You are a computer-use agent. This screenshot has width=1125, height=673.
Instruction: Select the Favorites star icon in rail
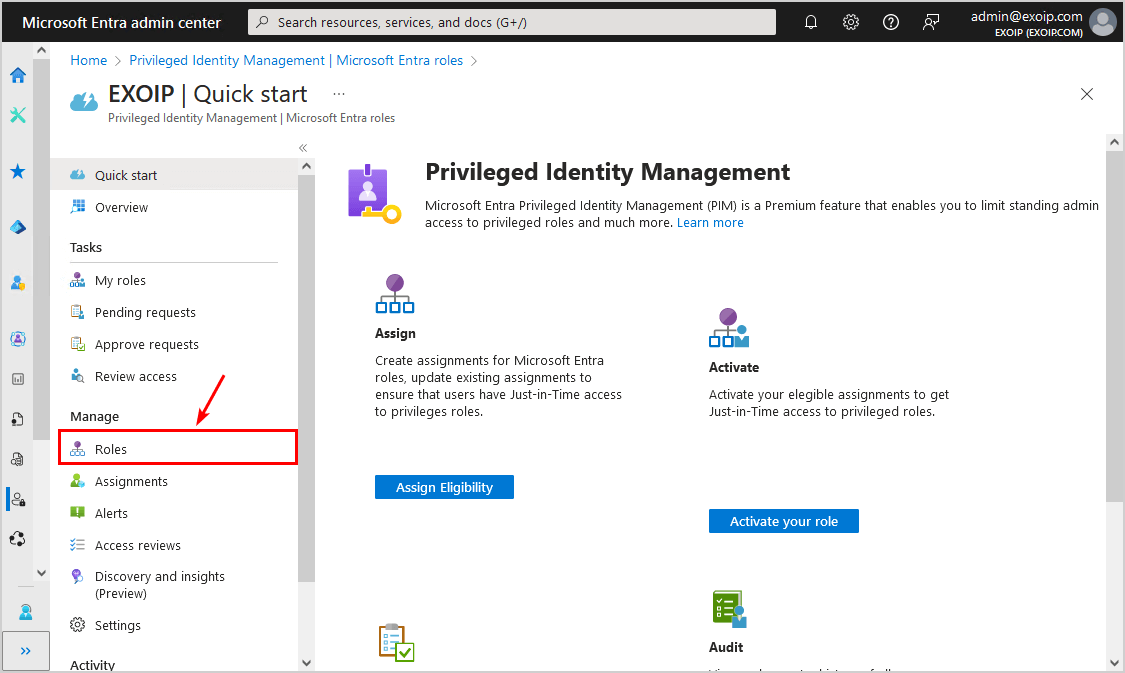[x=18, y=172]
